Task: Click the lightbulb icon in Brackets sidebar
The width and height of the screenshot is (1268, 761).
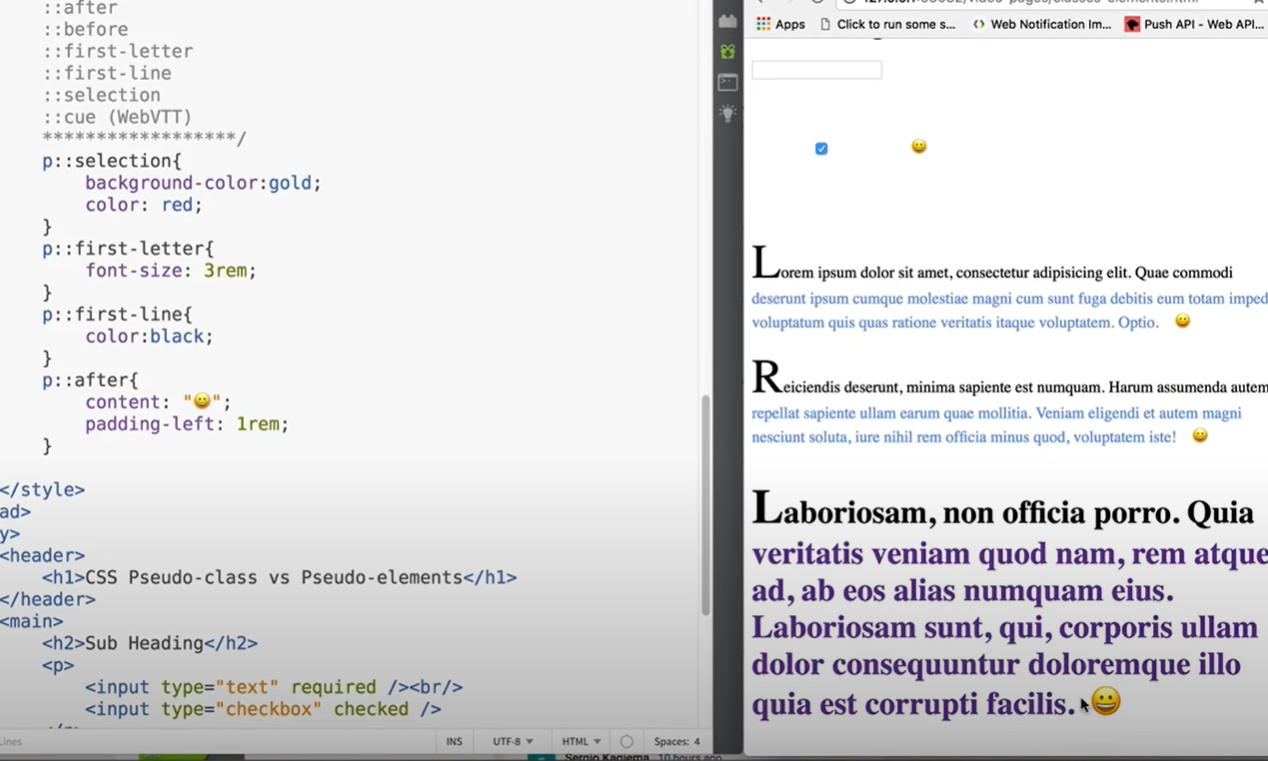Action: pyautogui.click(x=728, y=113)
